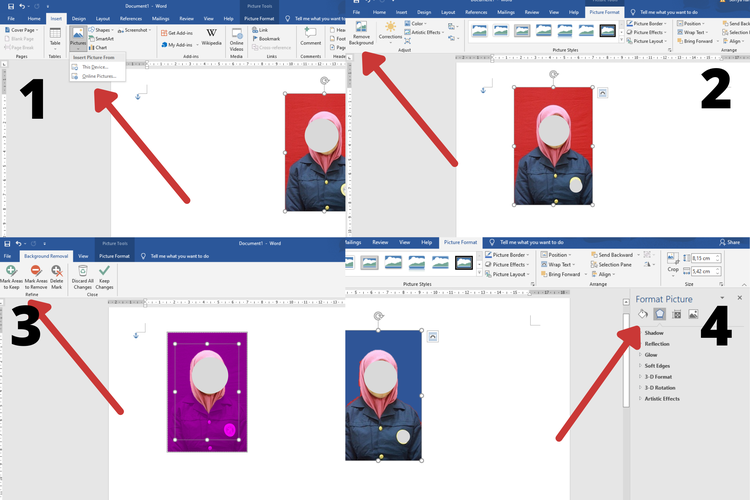
Task: Open Cover Page dropdown in screenshot 1
Action: point(22,30)
